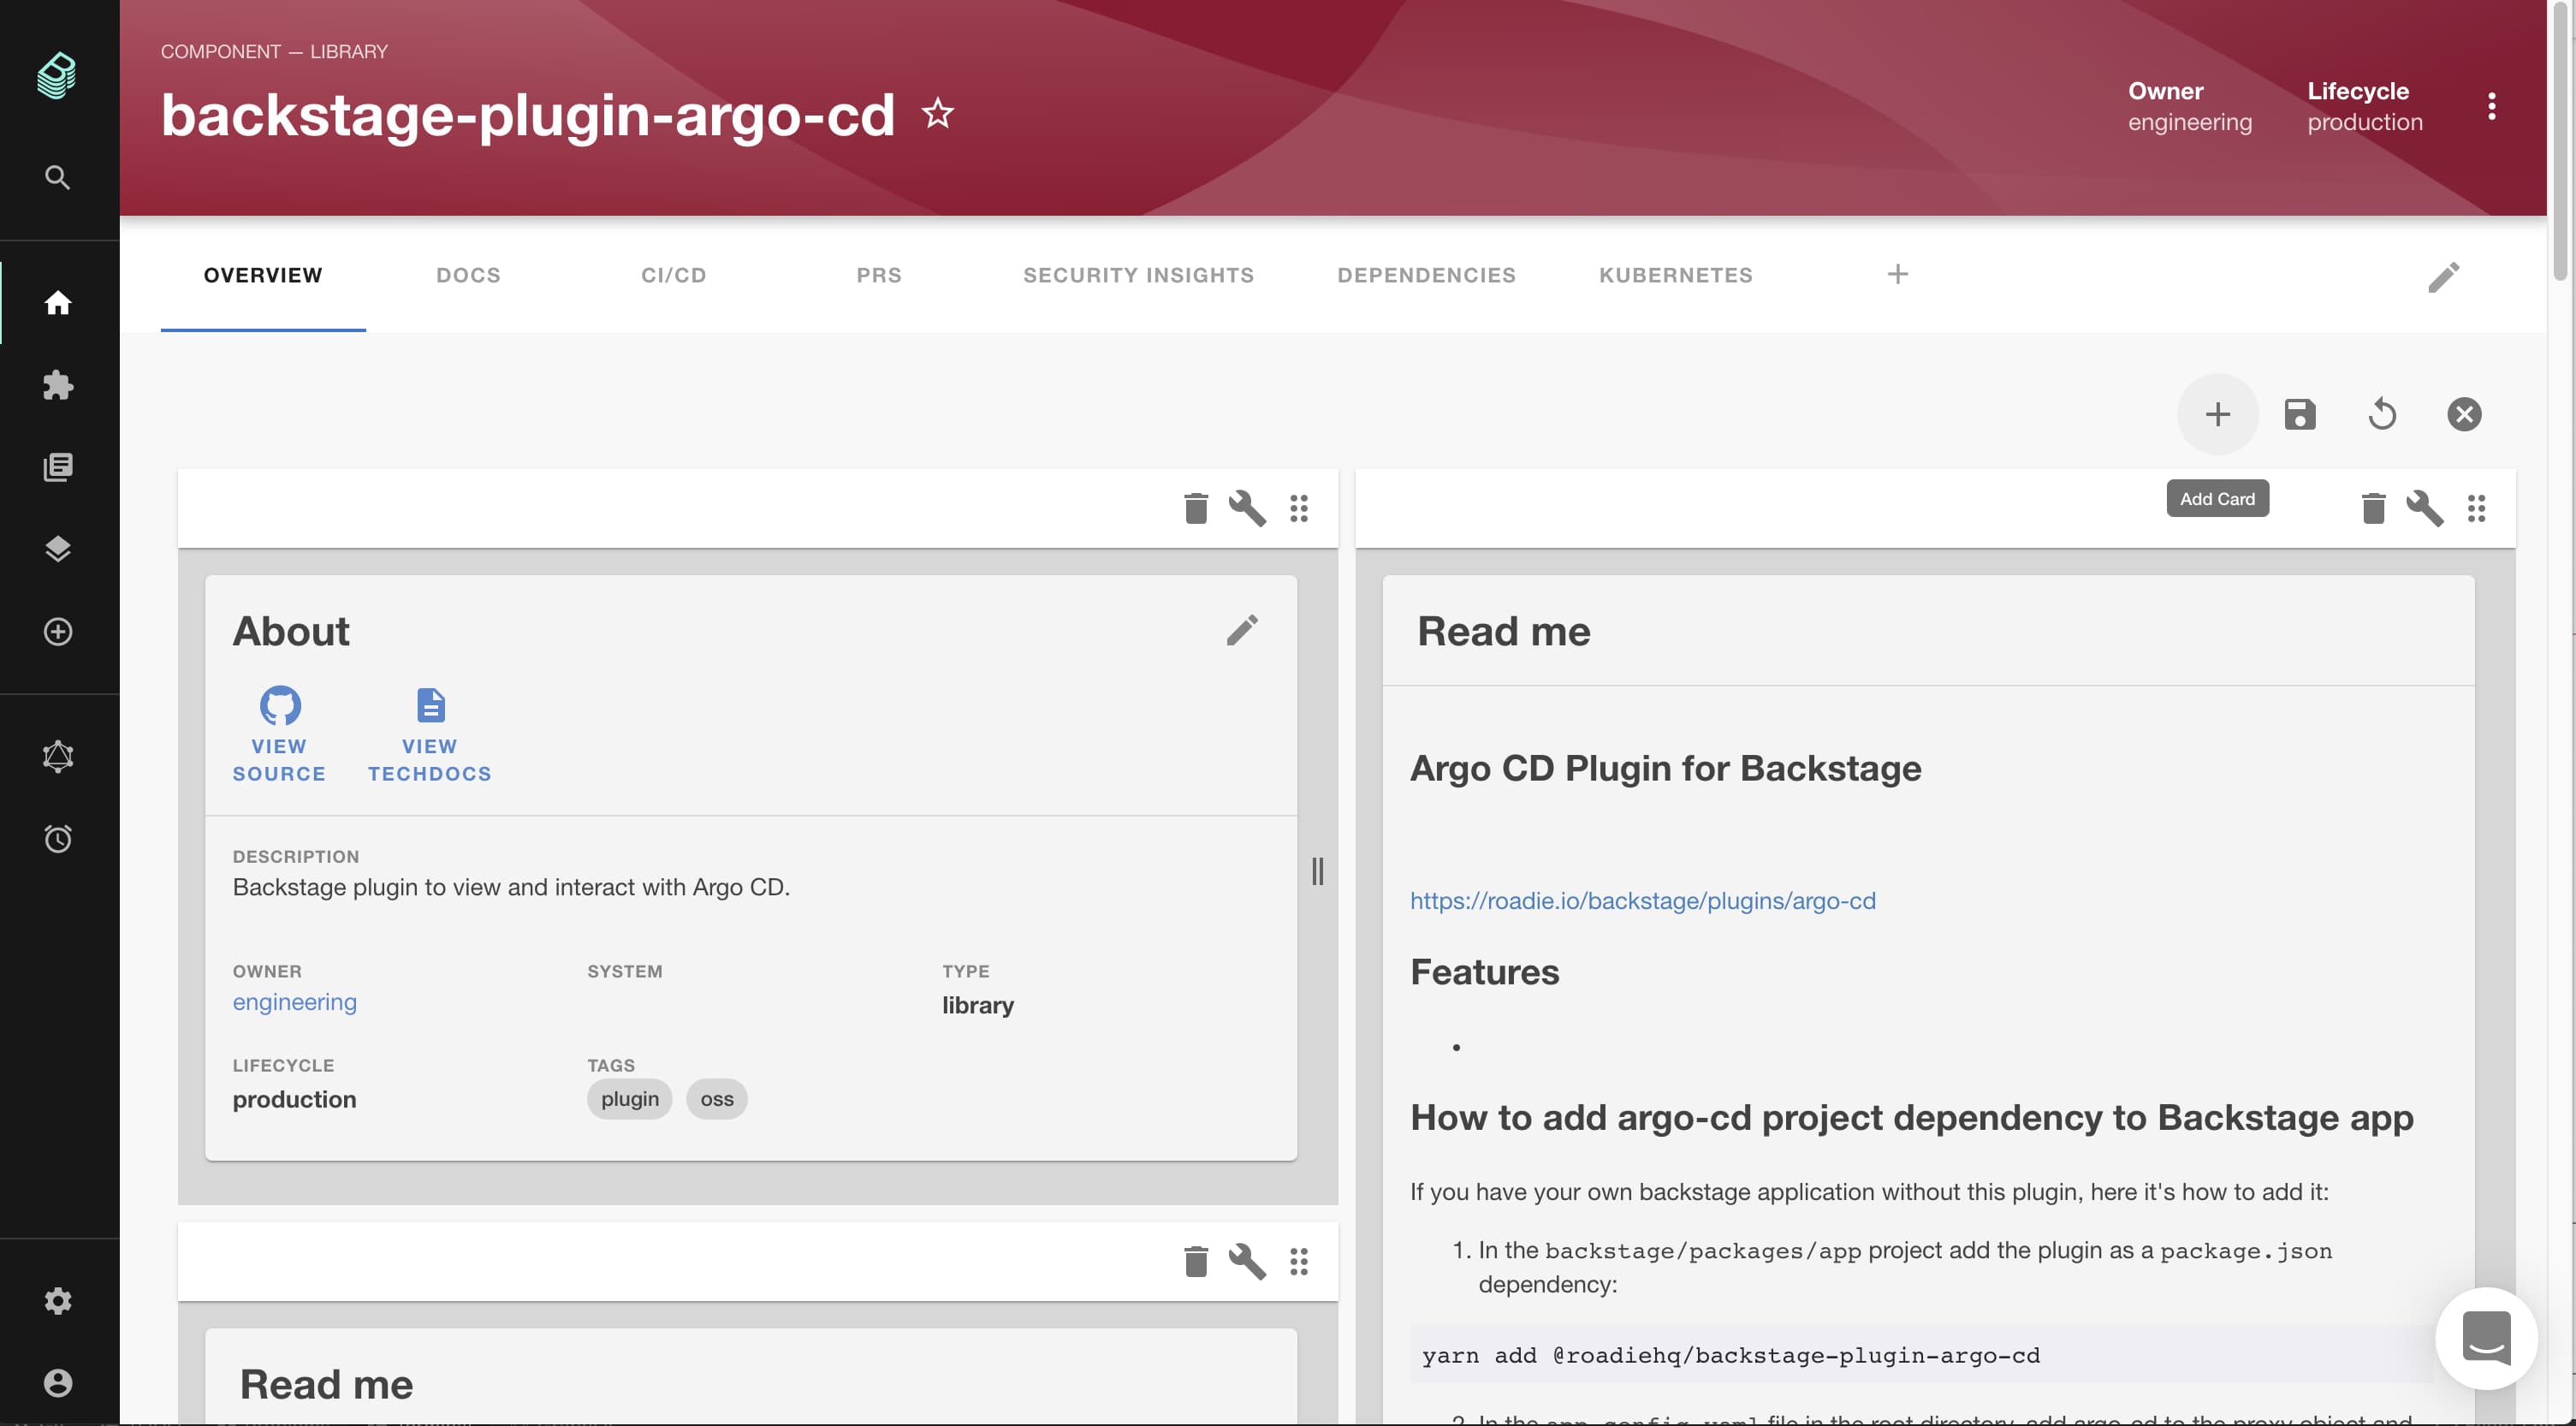Click the plugin tag in About card
The height and width of the screenshot is (1426, 2576).
pyautogui.click(x=628, y=1098)
